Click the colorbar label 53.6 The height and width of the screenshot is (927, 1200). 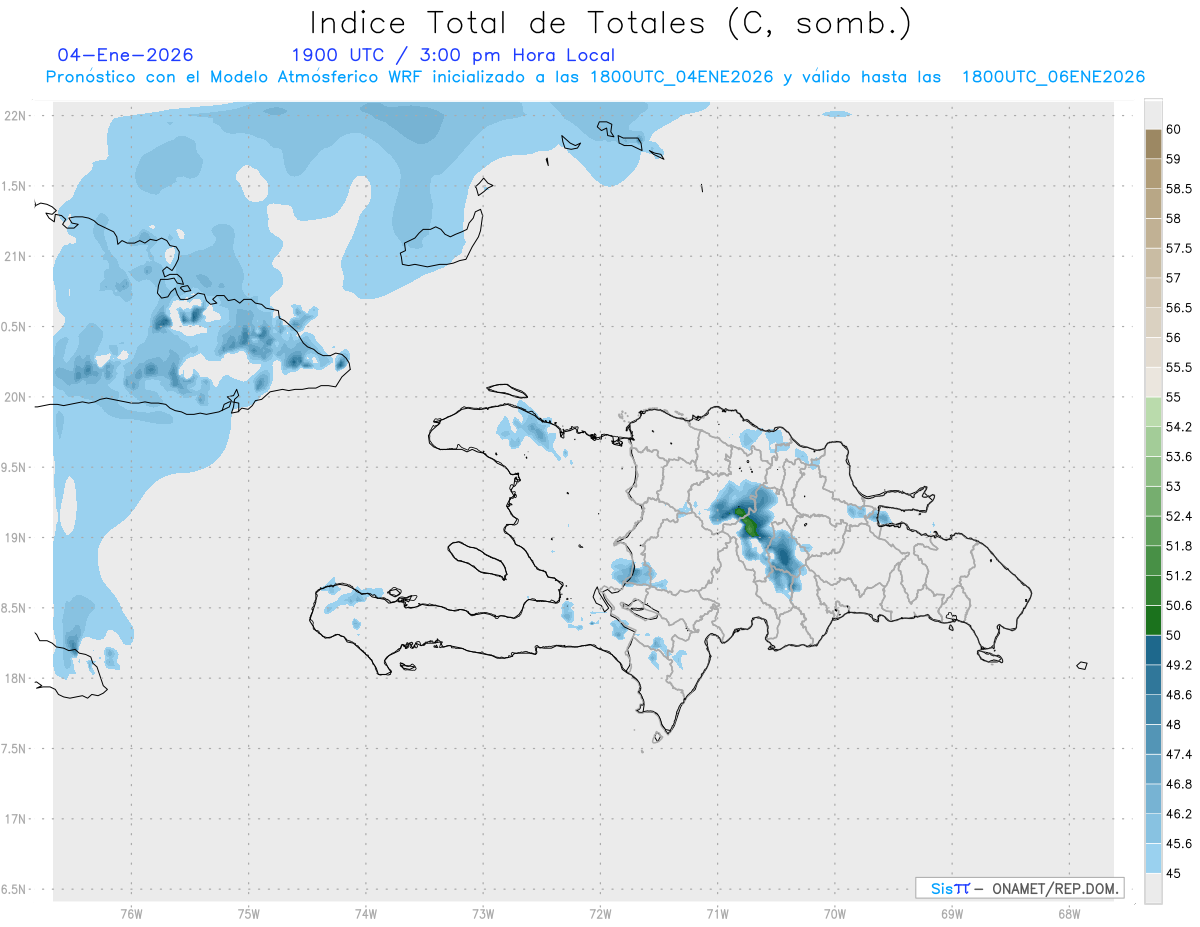point(1178,456)
